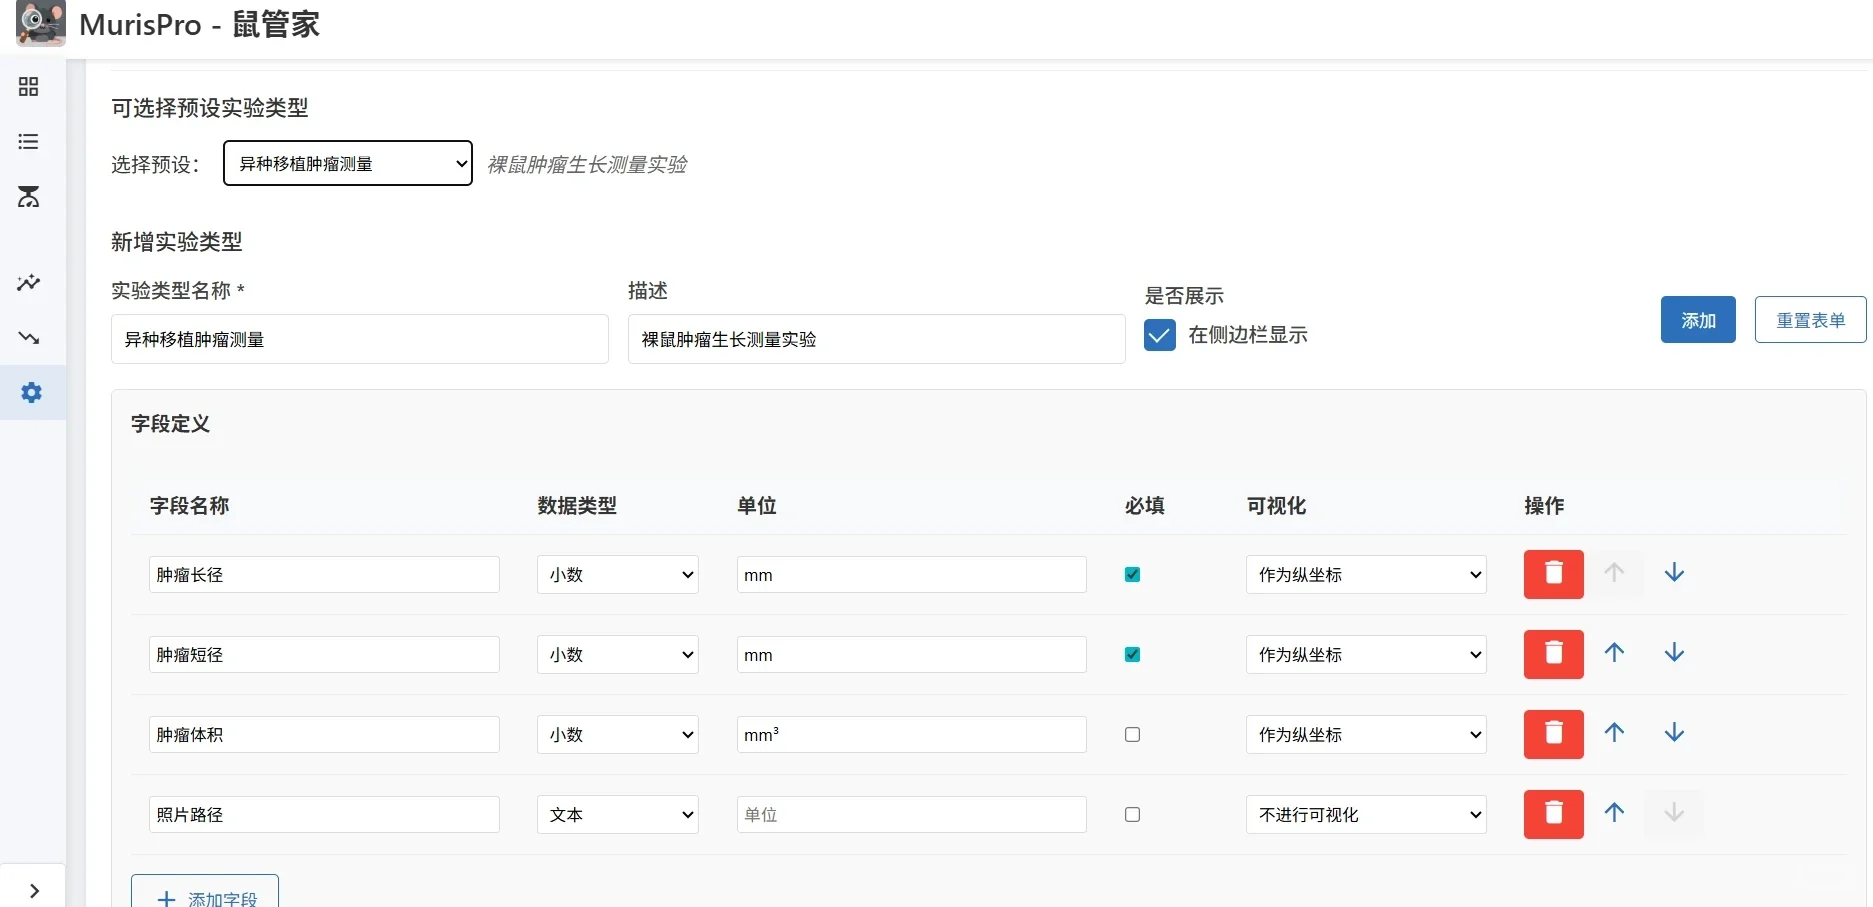Open the trend line view in sidebar
Viewport: 1873px width, 907px height.
(x=28, y=338)
